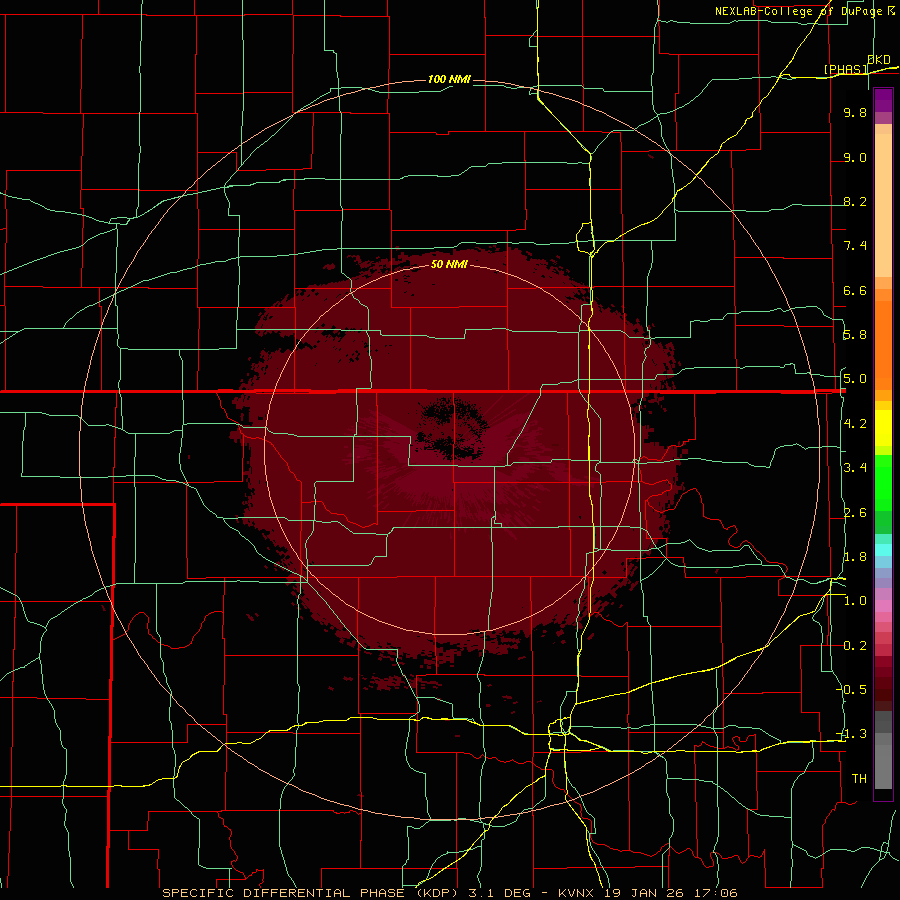Click the "100 NMI" range ring label
Image resolution: width=900 pixels, height=900 pixels.
(x=449, y=79)
